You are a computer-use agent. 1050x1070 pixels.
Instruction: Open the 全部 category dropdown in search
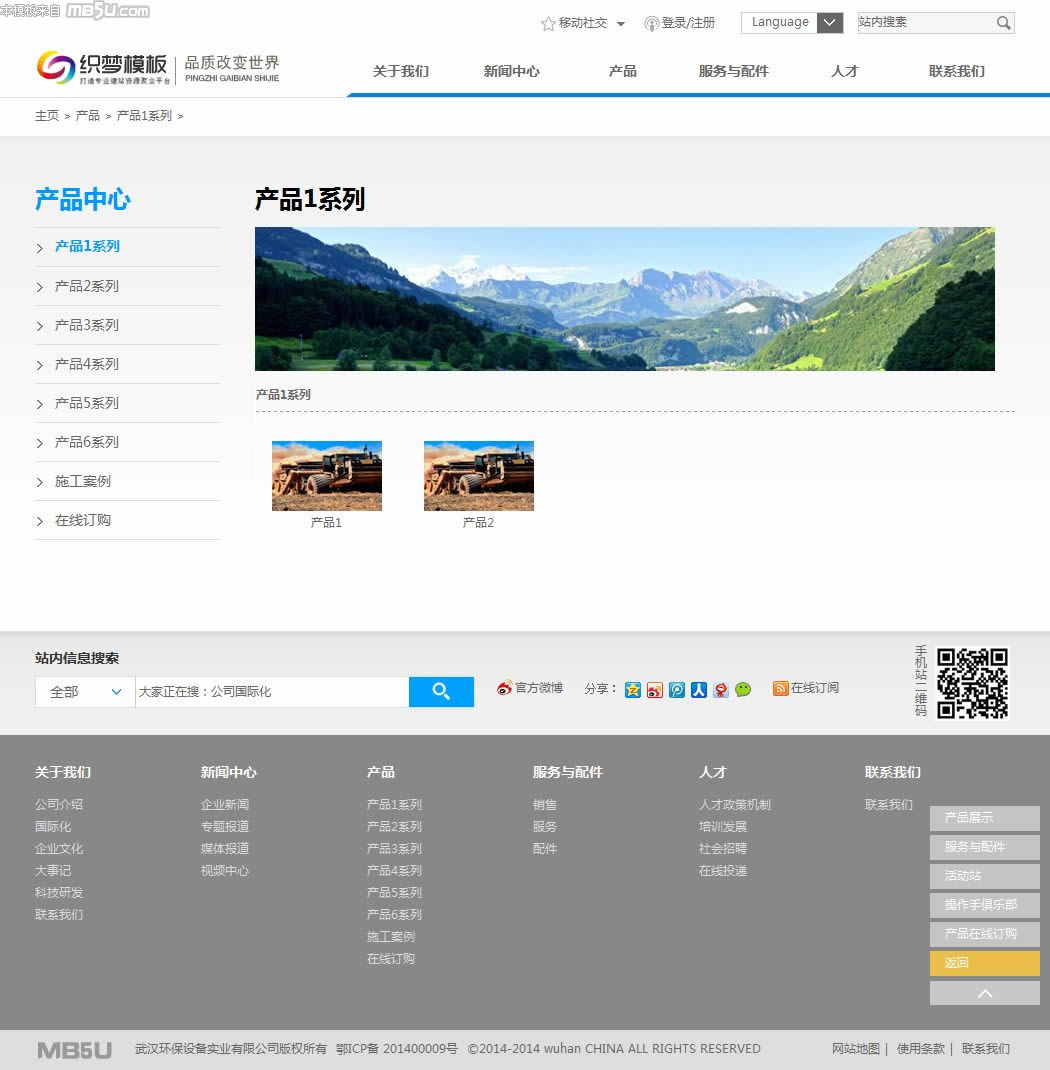(x=85, y=692)
